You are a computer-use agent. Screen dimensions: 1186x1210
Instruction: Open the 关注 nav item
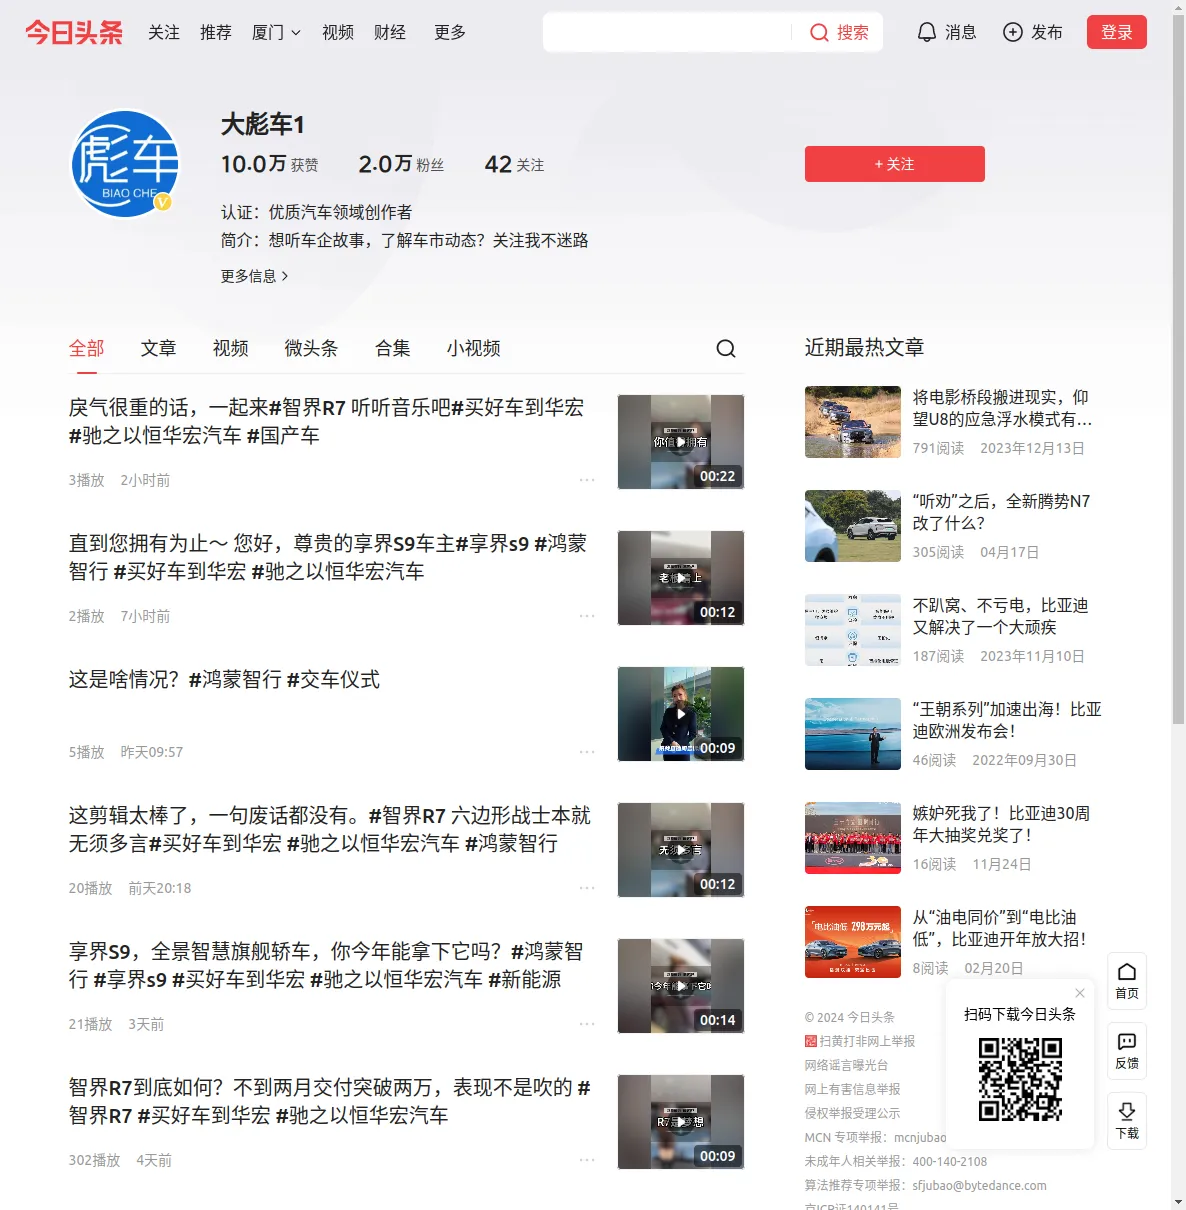(x=164, y=33)
